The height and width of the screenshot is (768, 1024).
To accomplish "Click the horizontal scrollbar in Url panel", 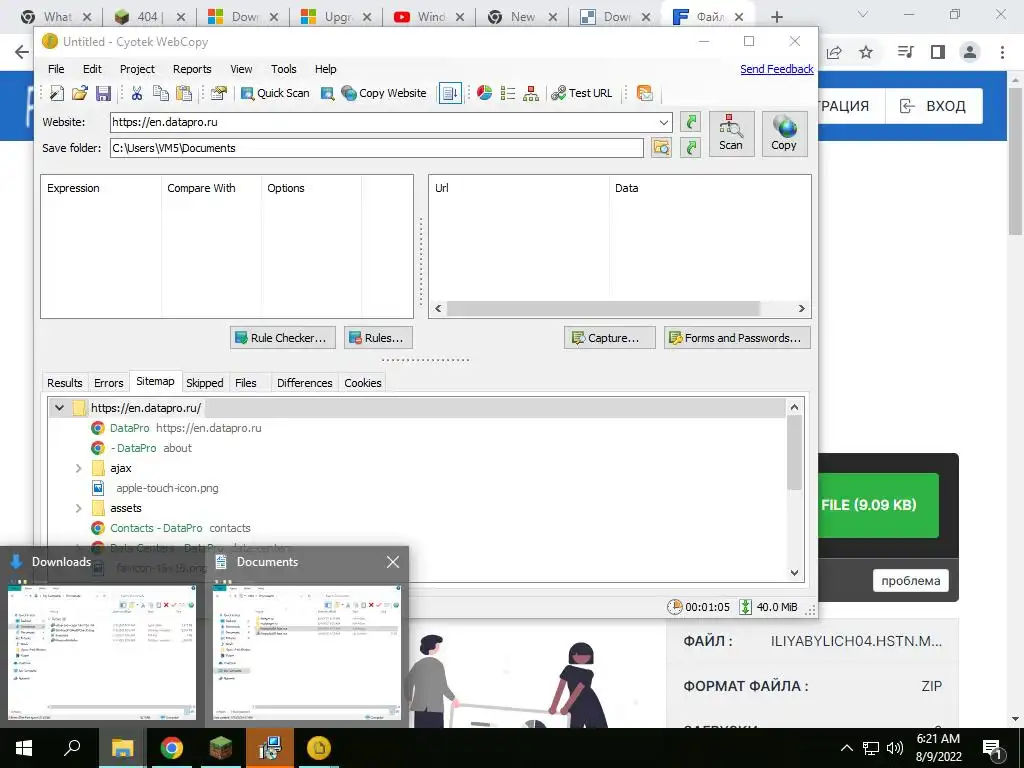I will pyautogui.click(x=603, y=308).
